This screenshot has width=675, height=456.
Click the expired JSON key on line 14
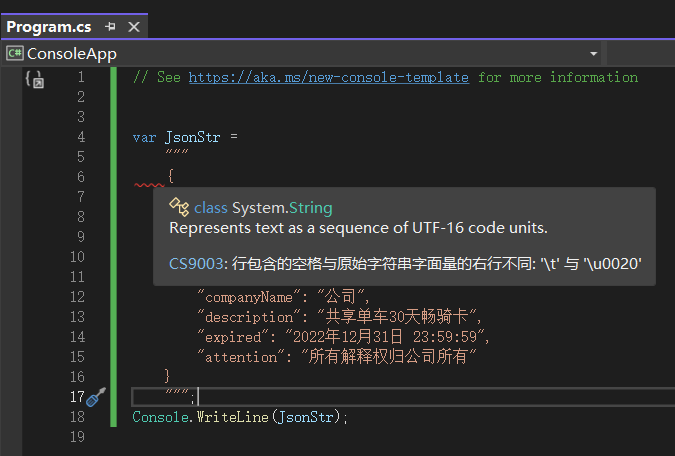(233, 337)
